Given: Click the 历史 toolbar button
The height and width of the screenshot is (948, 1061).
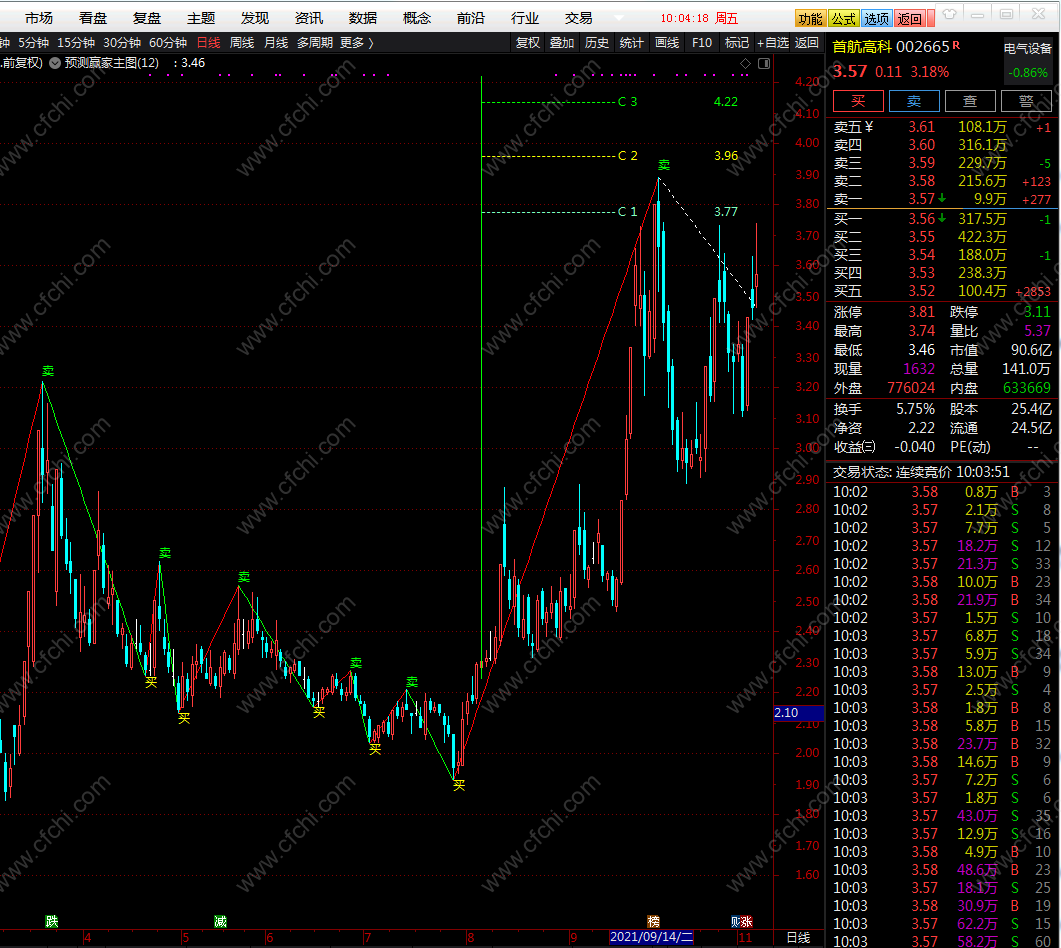Looking at the screenshot, I should (597, 43).
